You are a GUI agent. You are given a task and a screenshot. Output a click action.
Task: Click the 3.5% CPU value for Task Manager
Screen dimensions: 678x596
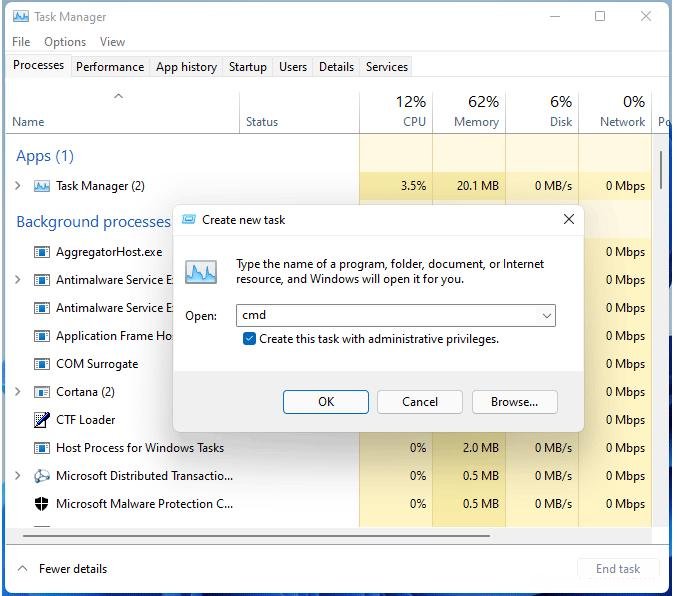tap(413, 186)
